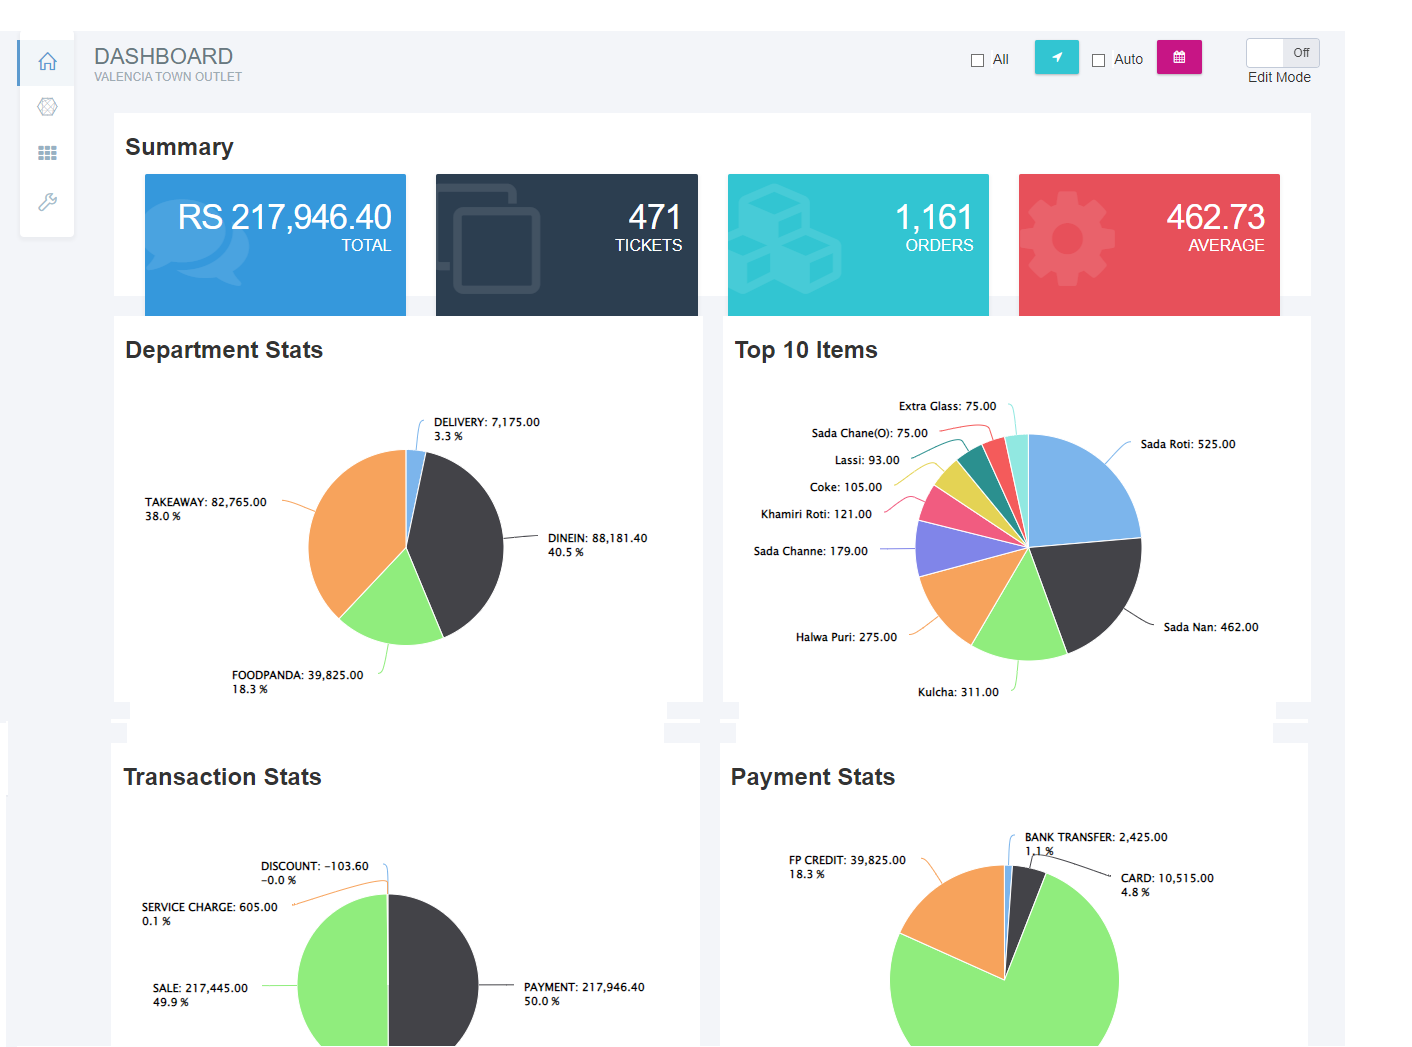
Task: Click the CARD: 10,515.00 label
Action: 1167,878
